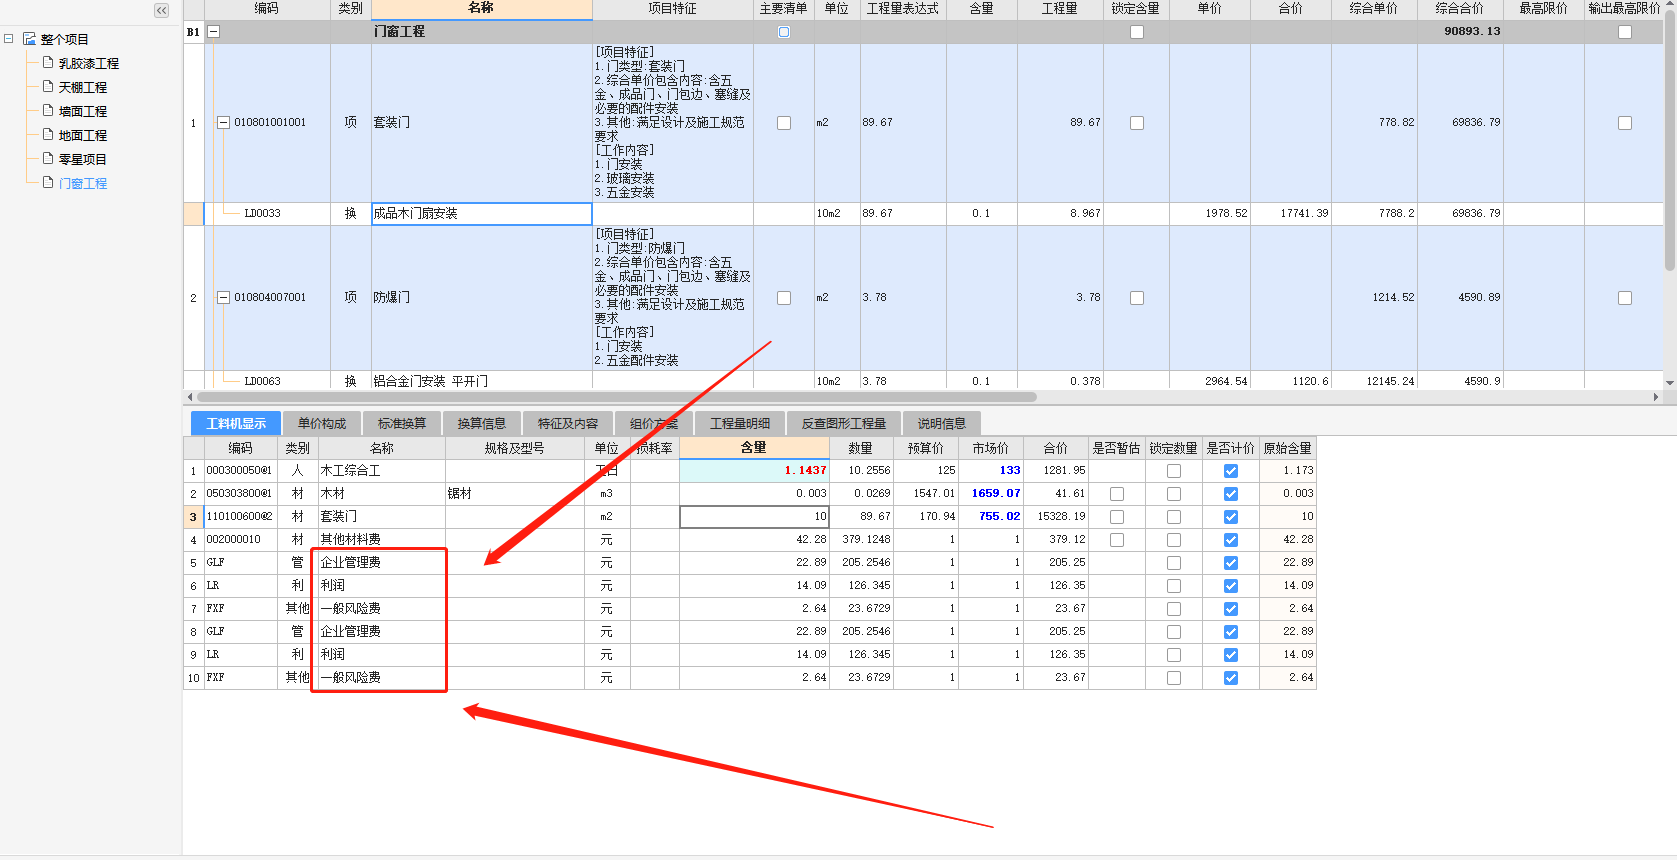The height and width of the screenshot is (860, 1677).
Task: Click the document icon beside 墙面工程
Action: 48,111
